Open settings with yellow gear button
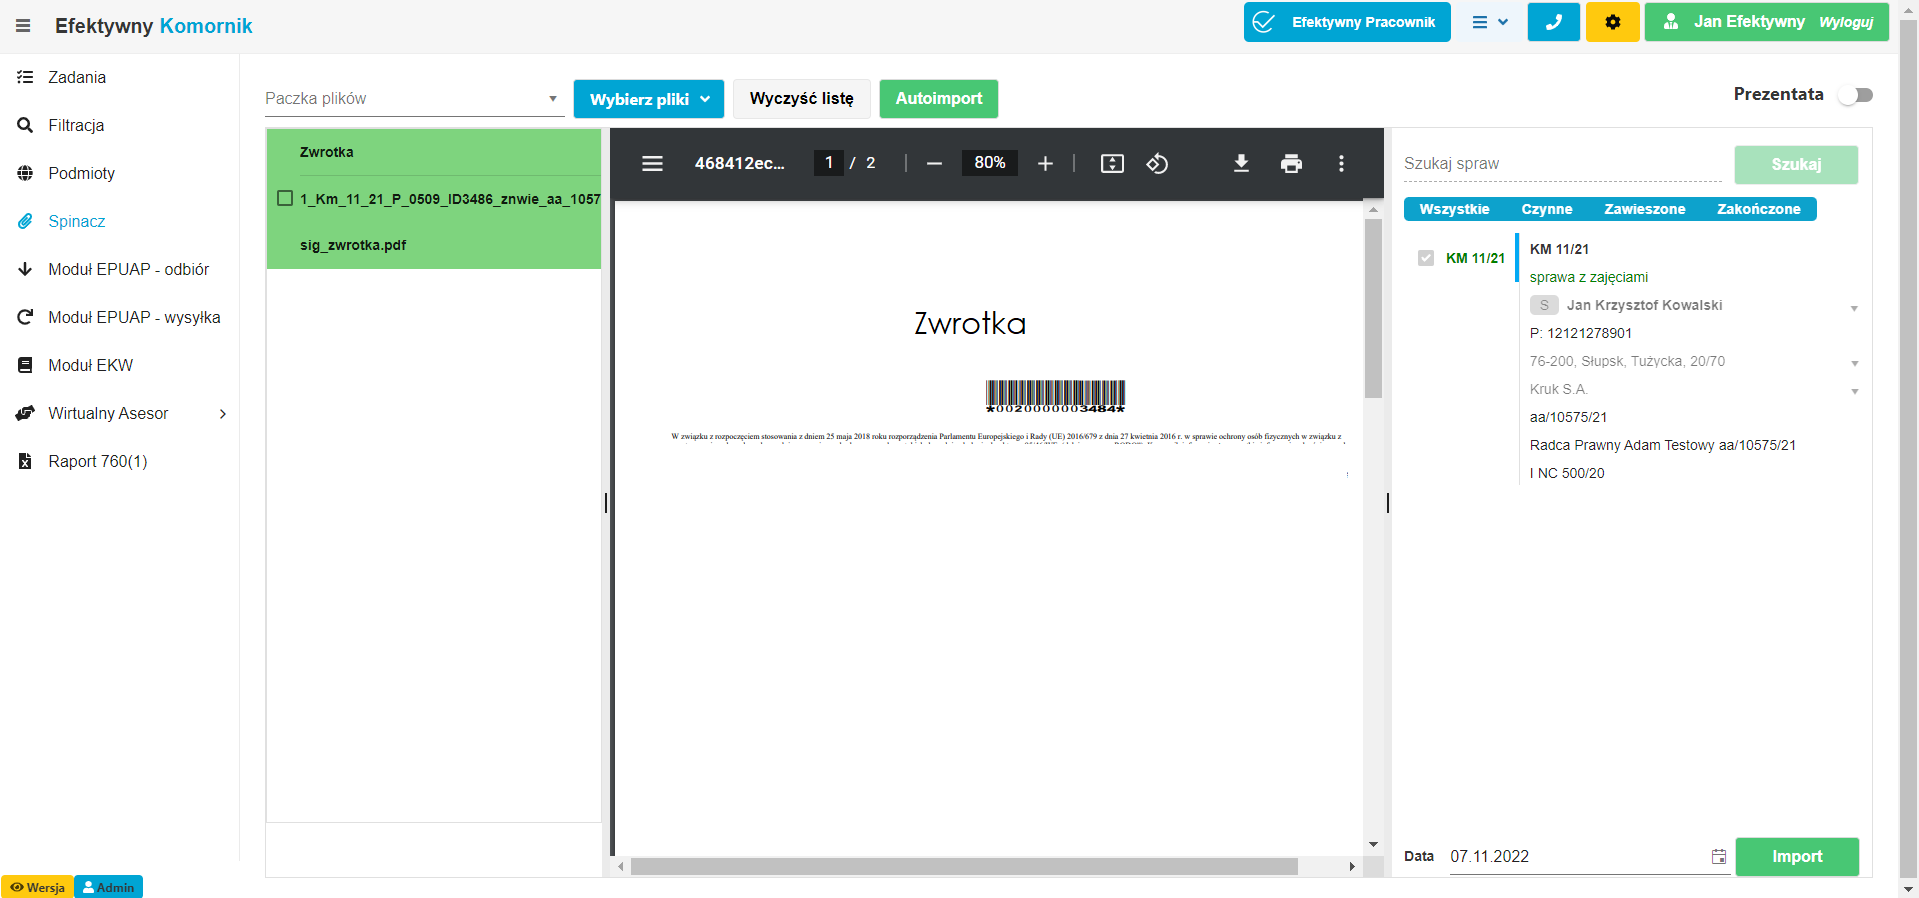The width and height of the screenshot is (1919, 898). point(1612,22)
